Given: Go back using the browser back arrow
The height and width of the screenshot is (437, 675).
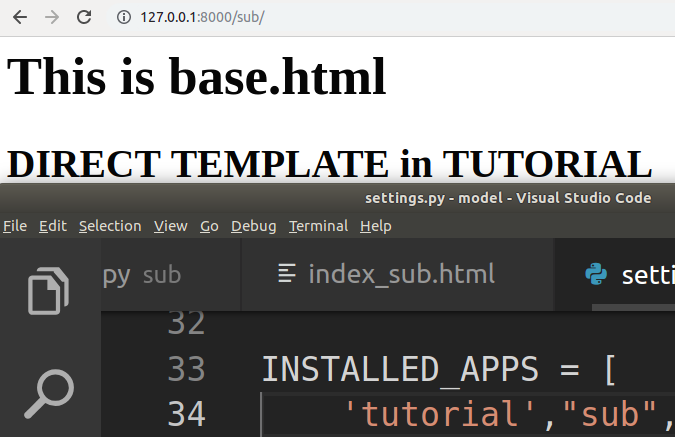Looking at the screenshot, I should coord(20,17).
